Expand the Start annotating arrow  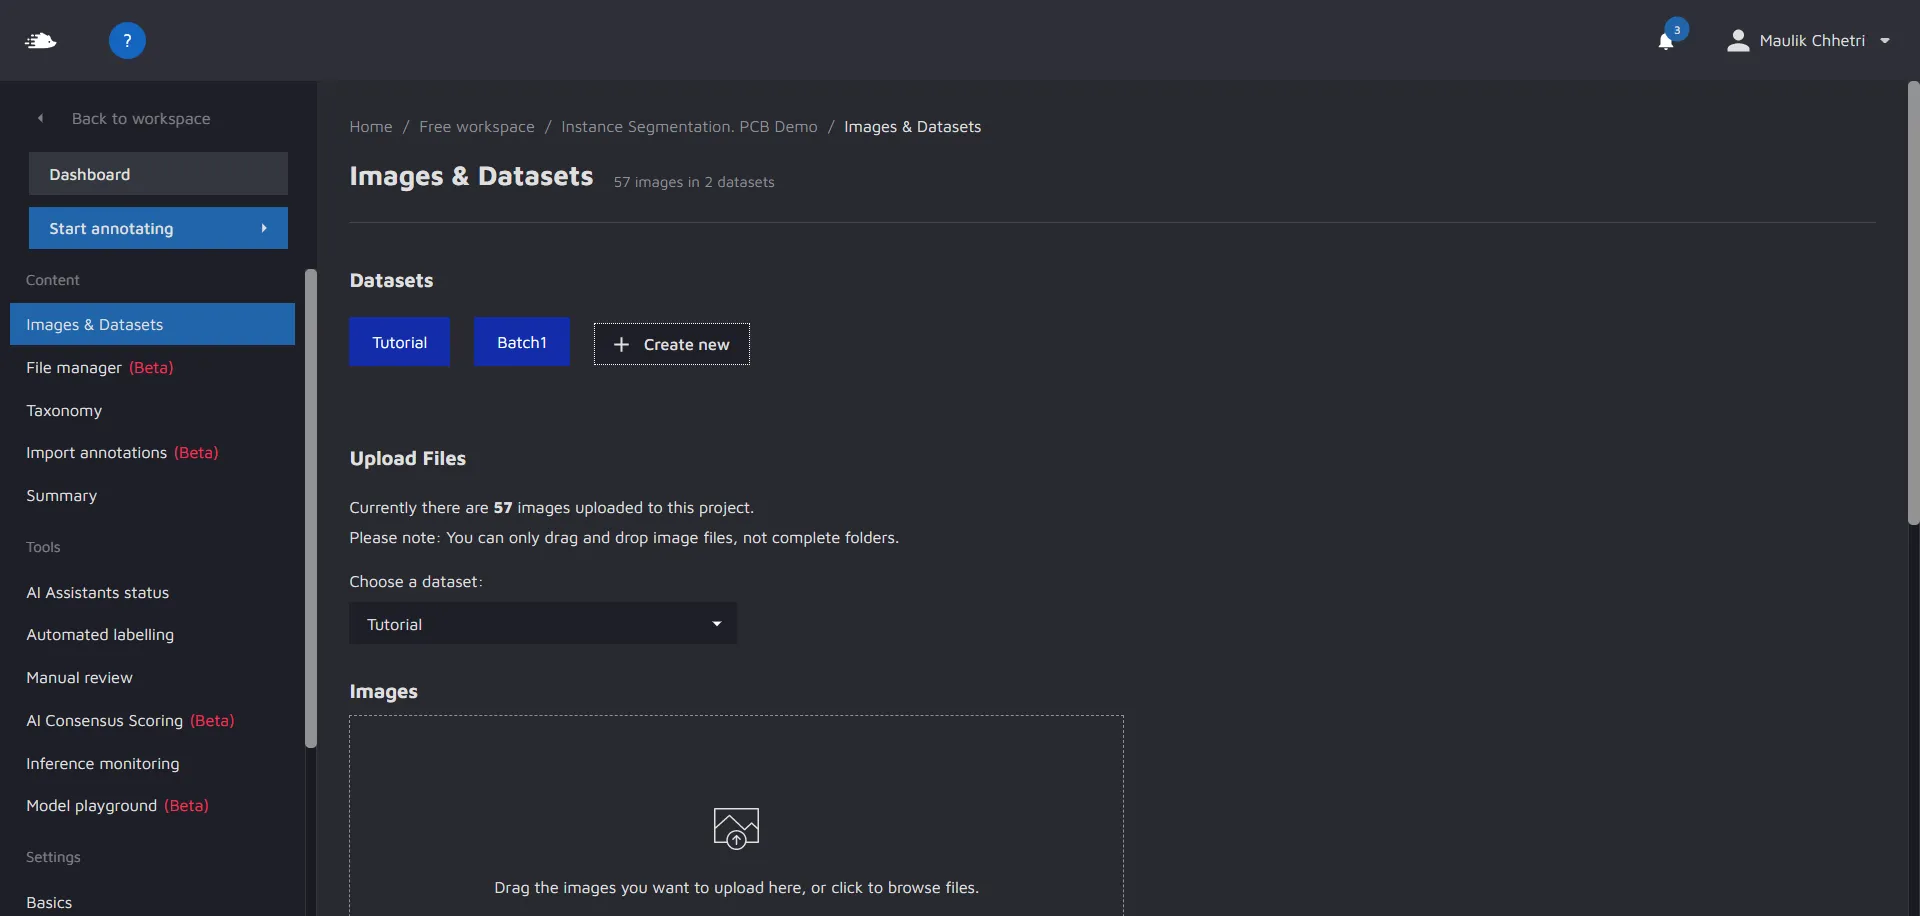click(264, 228)
